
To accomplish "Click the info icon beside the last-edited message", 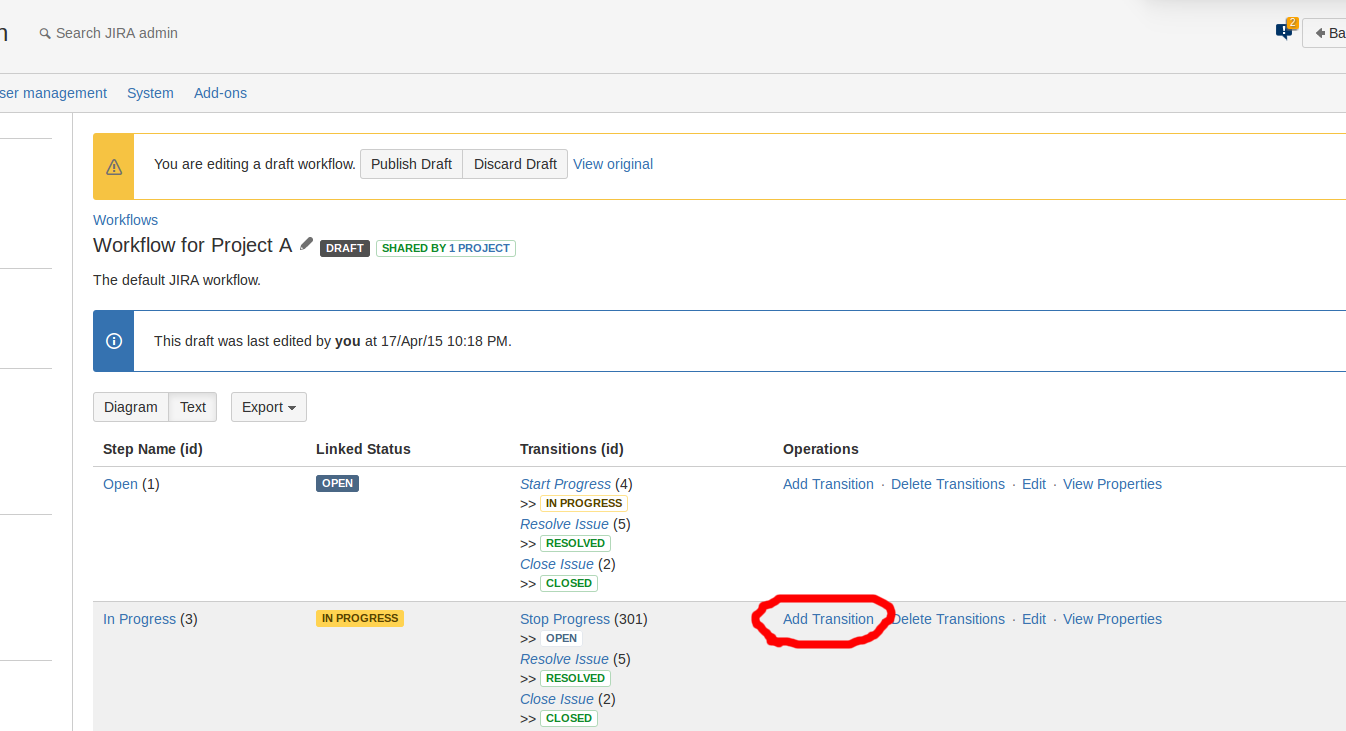I will click(x=113, y=340).
